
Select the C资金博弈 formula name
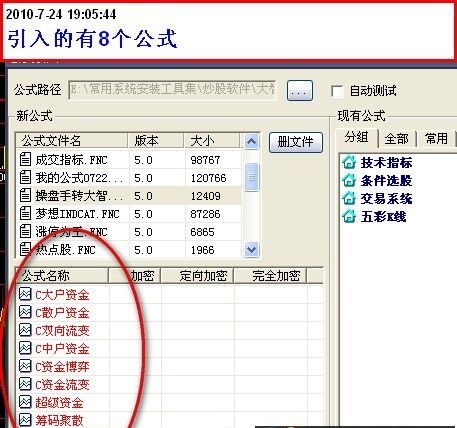[62, 367]
